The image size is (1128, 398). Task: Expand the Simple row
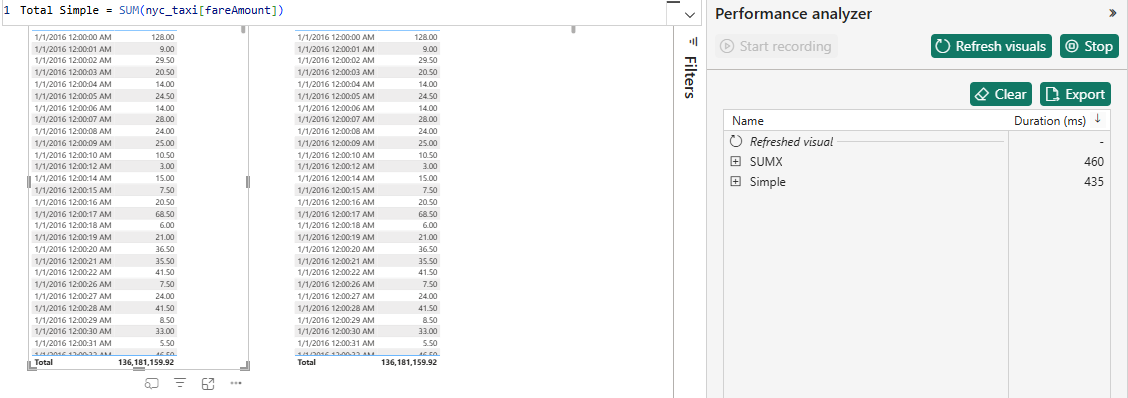coord(735,182)
